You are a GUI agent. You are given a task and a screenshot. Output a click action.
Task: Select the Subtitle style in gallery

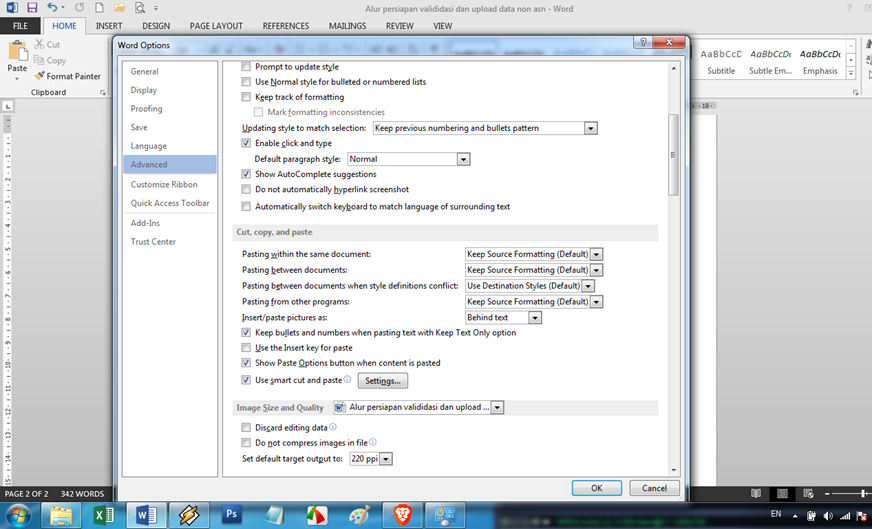(x=721, y=62)
